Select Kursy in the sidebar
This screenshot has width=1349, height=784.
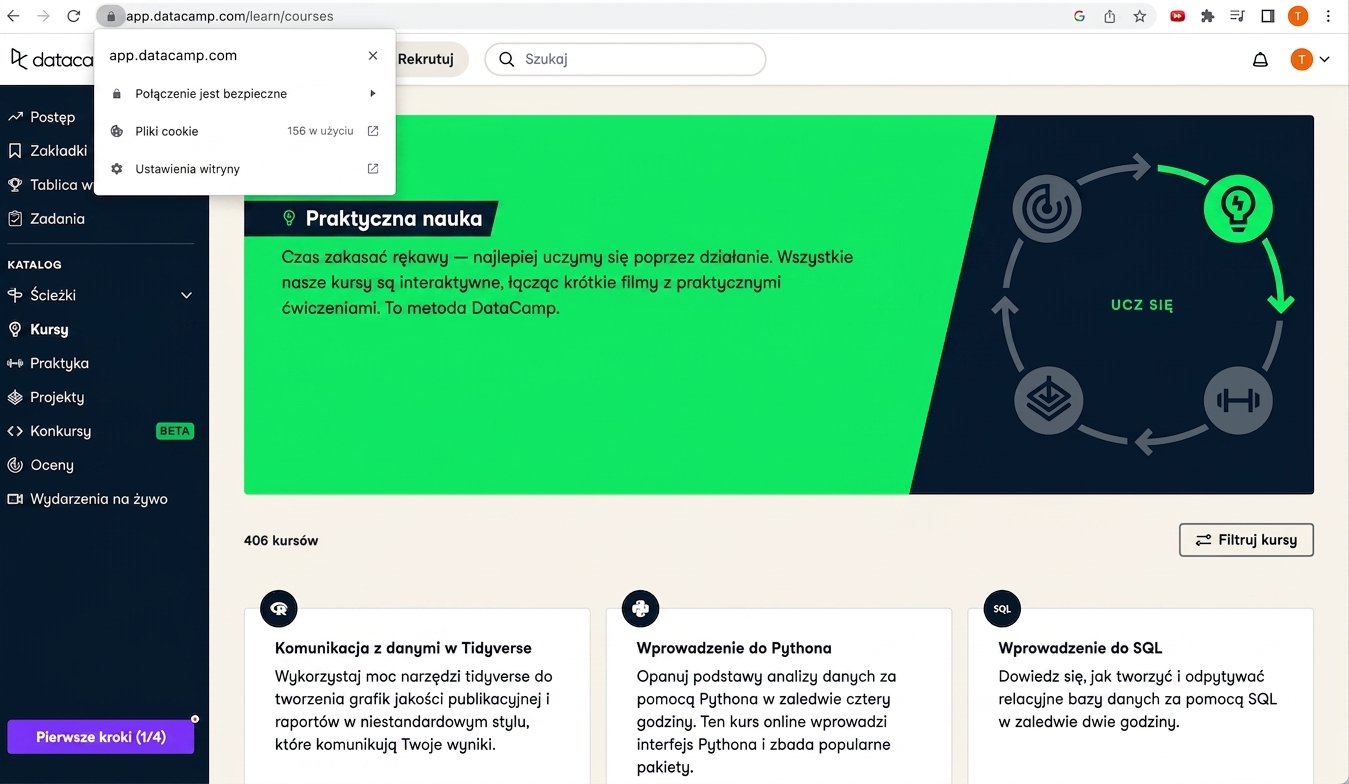(49, 329)
